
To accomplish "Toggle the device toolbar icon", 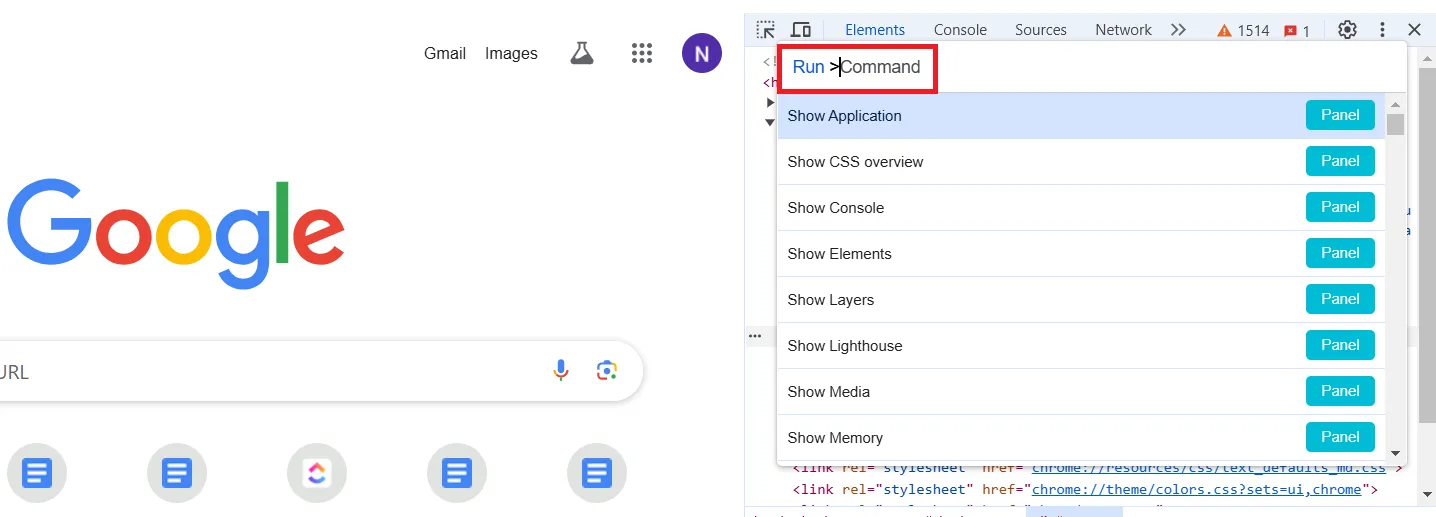I will (x=801, y=30).
